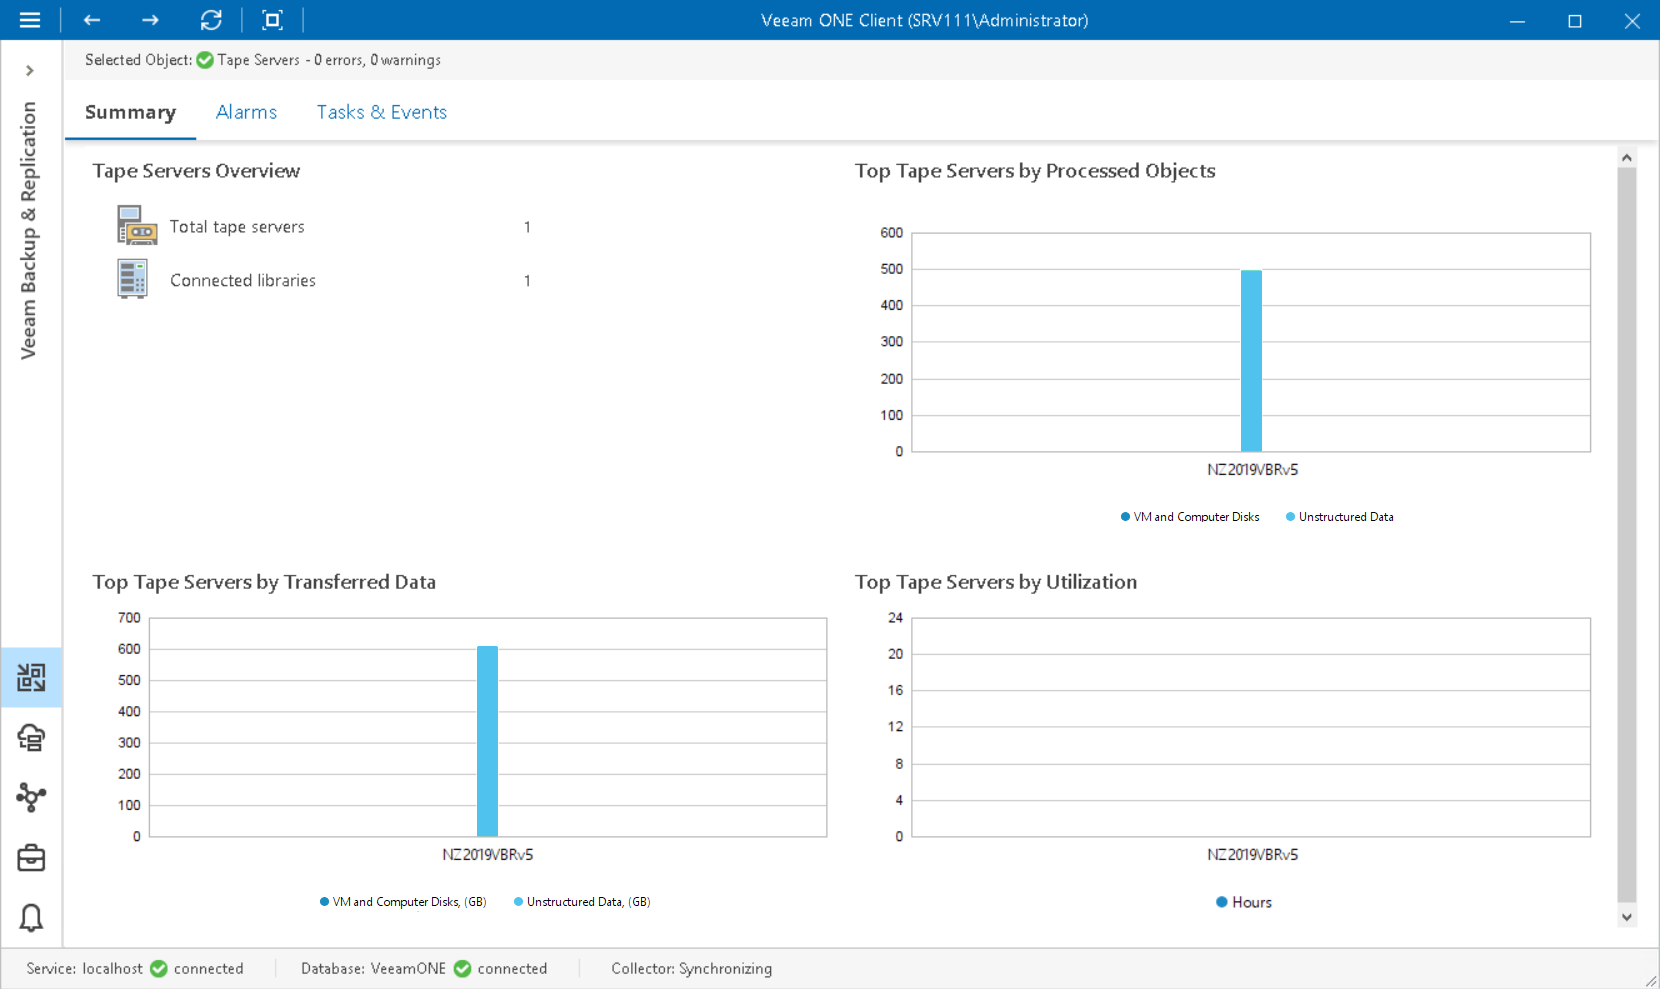Click the Database: VeeamONE status text
The height and width of the screenshot is (989, 1660).
[374, 969]
